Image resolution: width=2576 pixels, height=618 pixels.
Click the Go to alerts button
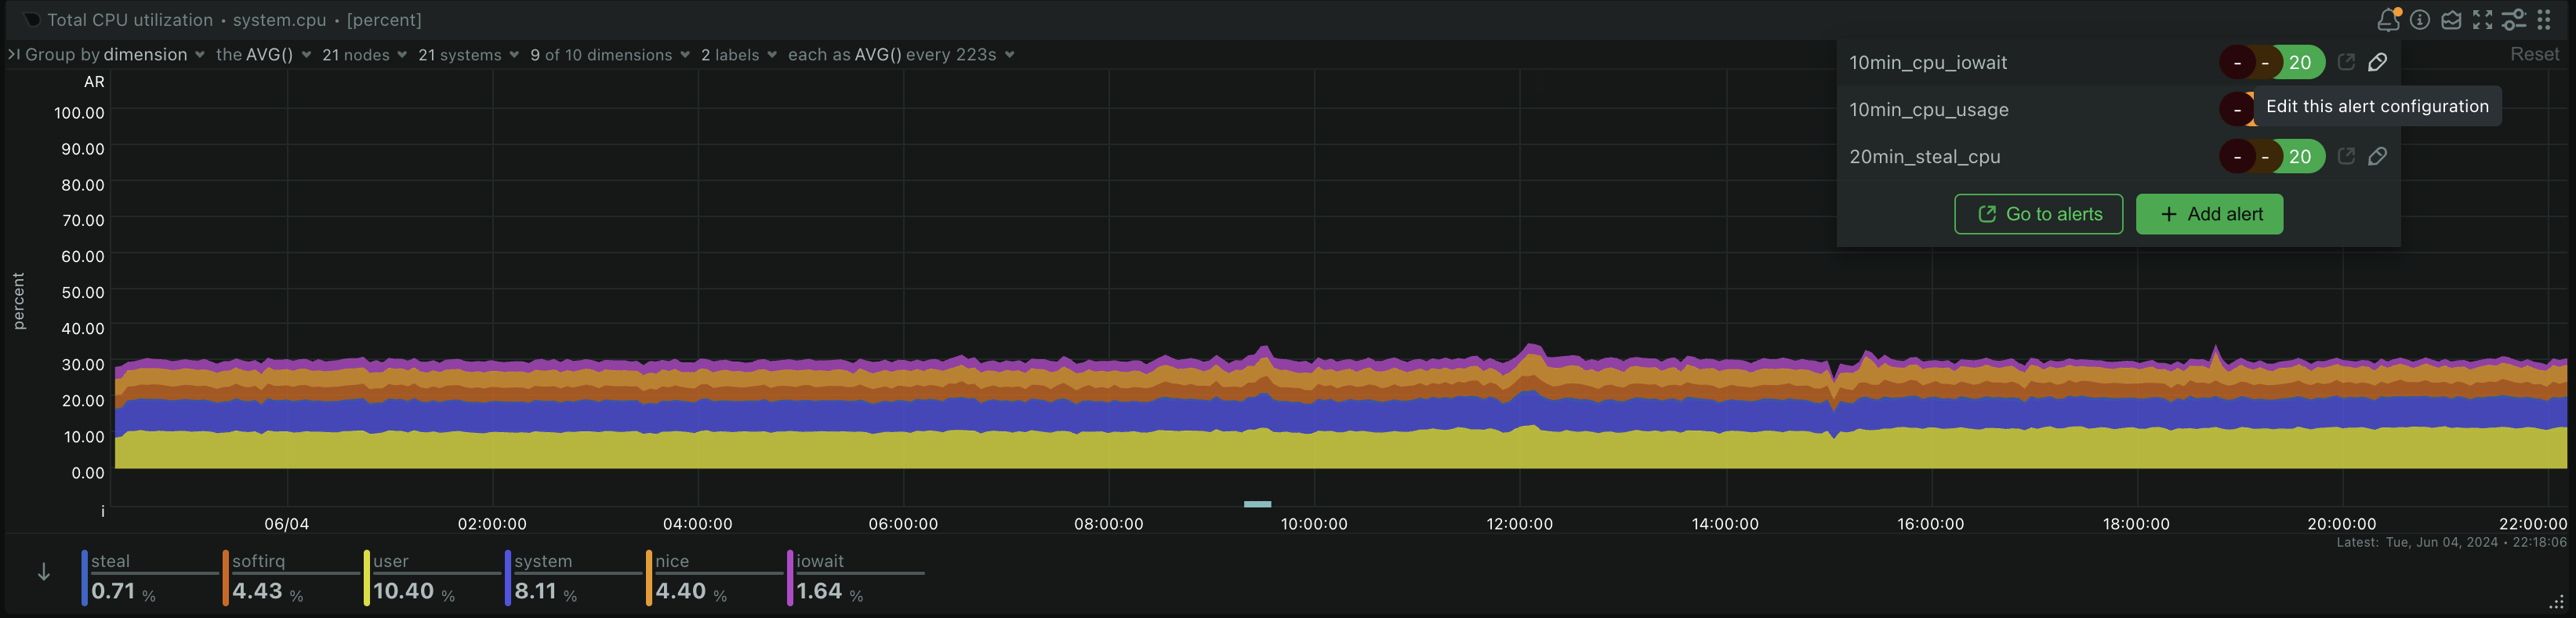[2038, 214]
